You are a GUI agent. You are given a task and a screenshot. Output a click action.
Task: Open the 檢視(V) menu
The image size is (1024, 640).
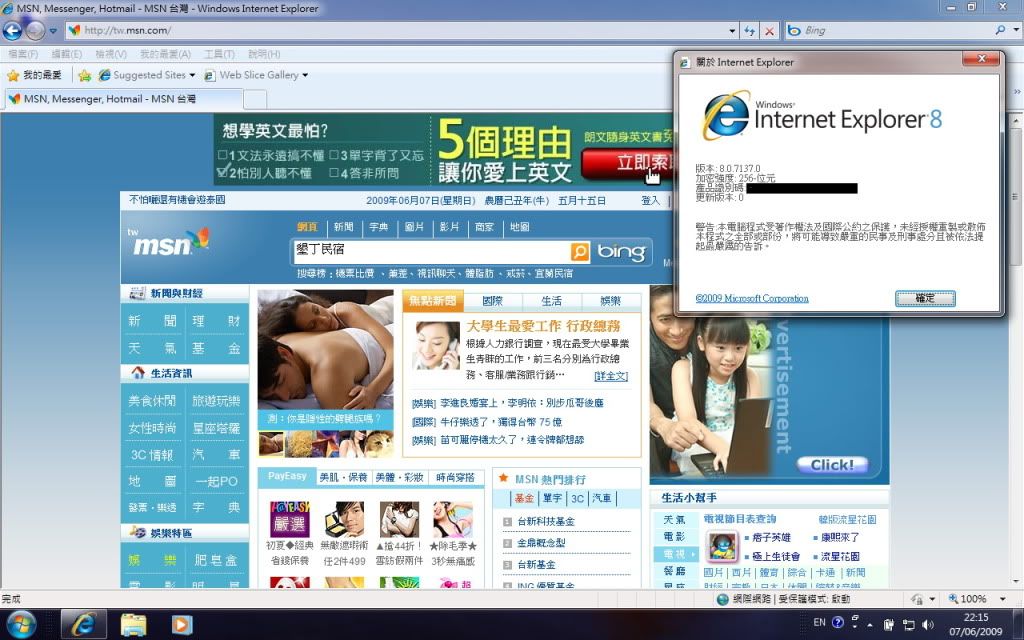pyautogui.click(x=110, y=54)
